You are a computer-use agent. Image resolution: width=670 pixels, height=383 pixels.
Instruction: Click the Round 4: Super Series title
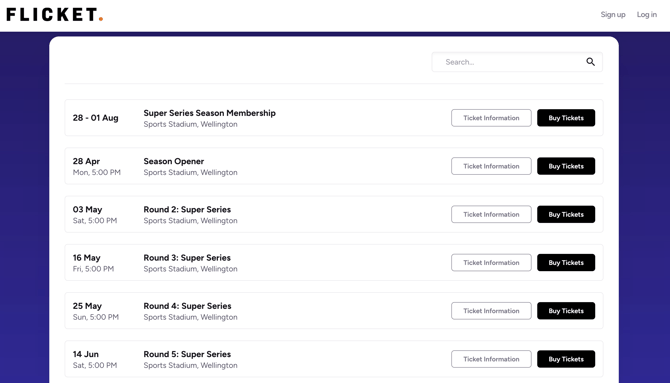pos(187,306)
